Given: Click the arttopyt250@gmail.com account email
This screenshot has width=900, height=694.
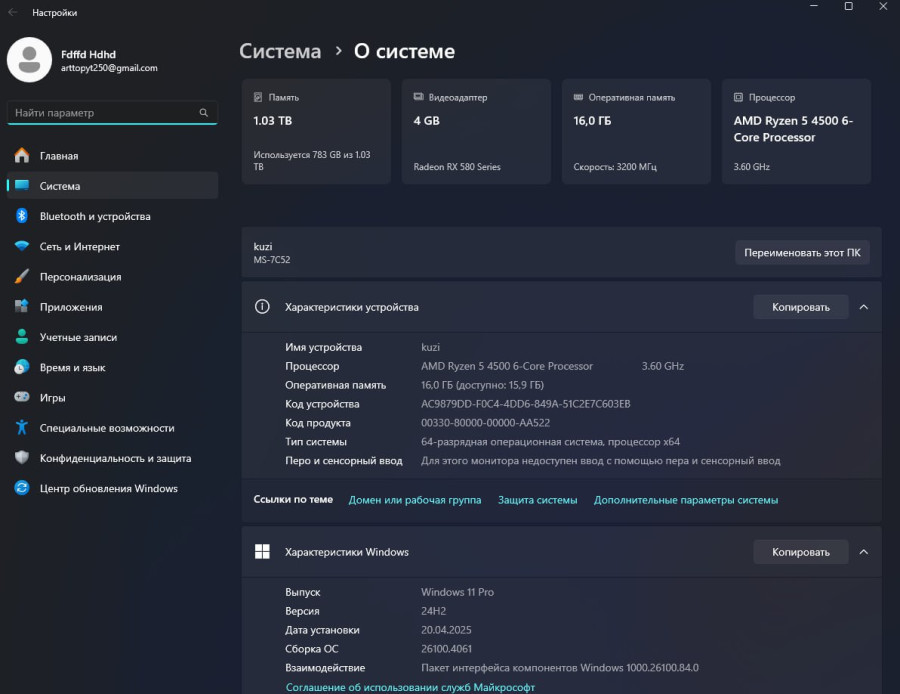Looking at the screenshot, I should click(109, 68).
